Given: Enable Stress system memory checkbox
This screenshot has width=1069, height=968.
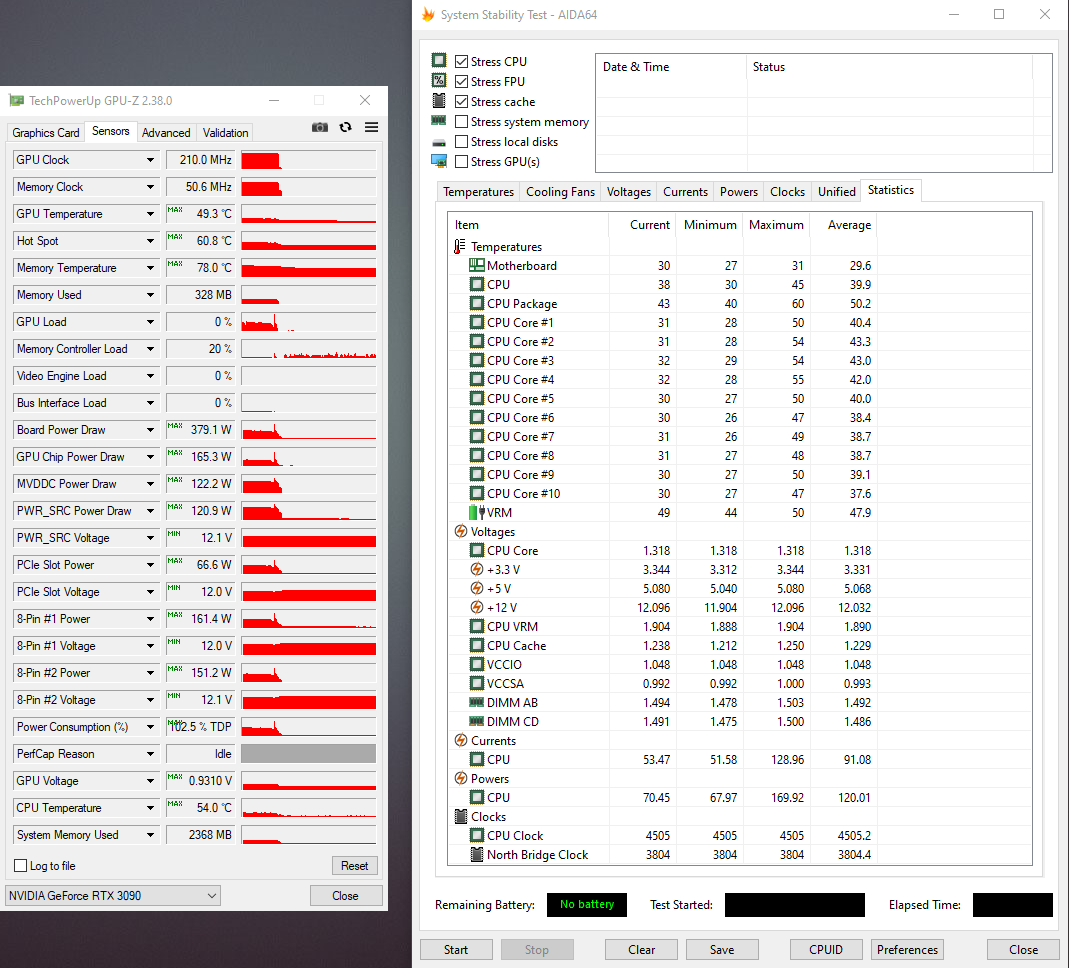Looking at the screenshot, I should [x=461, y=122].
